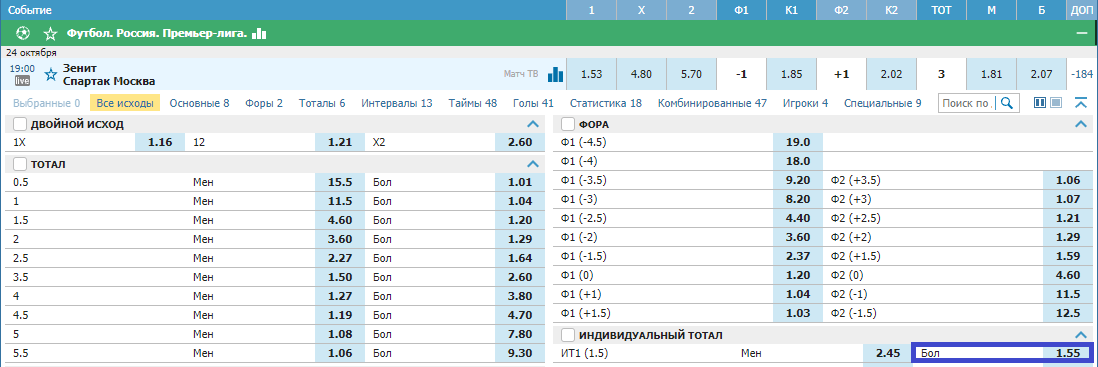1098x367 pixels.
Task: Open the Игроки 4 tab
Action: 805,103
